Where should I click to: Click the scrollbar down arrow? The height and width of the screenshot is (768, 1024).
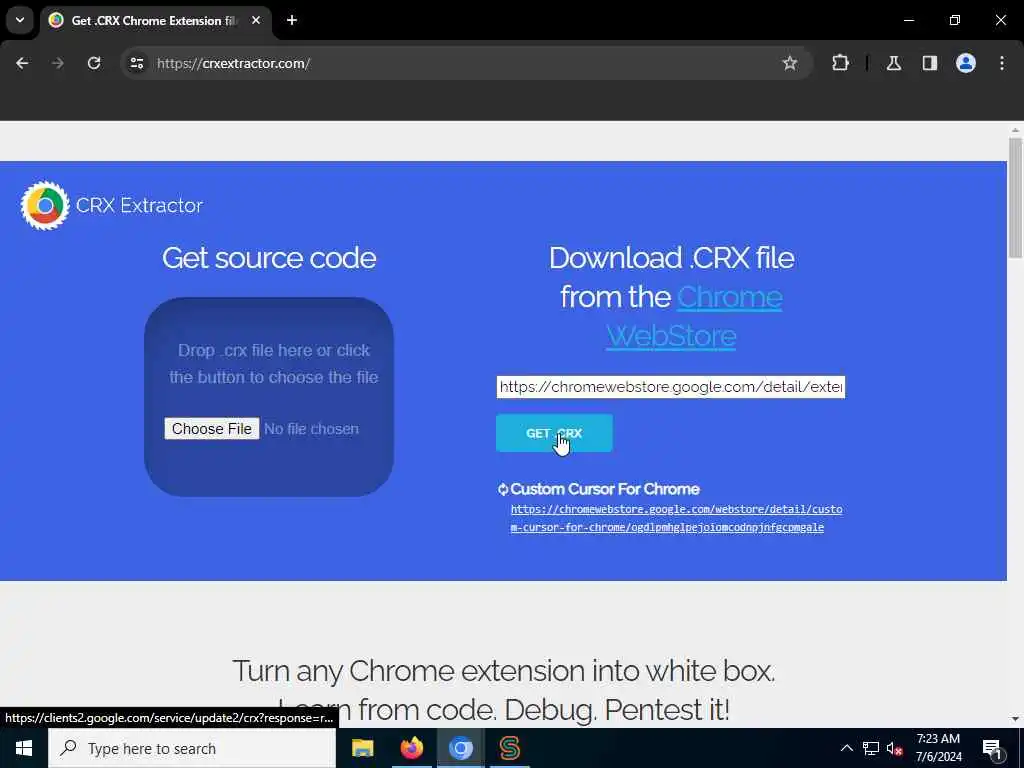(x=1015, y=719)
